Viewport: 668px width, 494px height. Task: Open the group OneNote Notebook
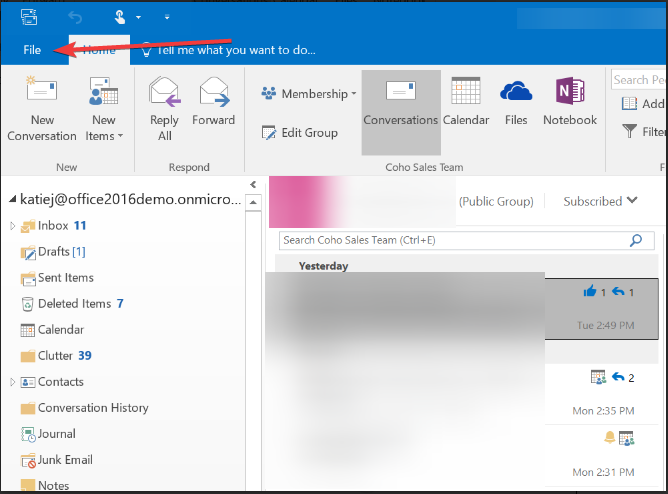point(570,102)
